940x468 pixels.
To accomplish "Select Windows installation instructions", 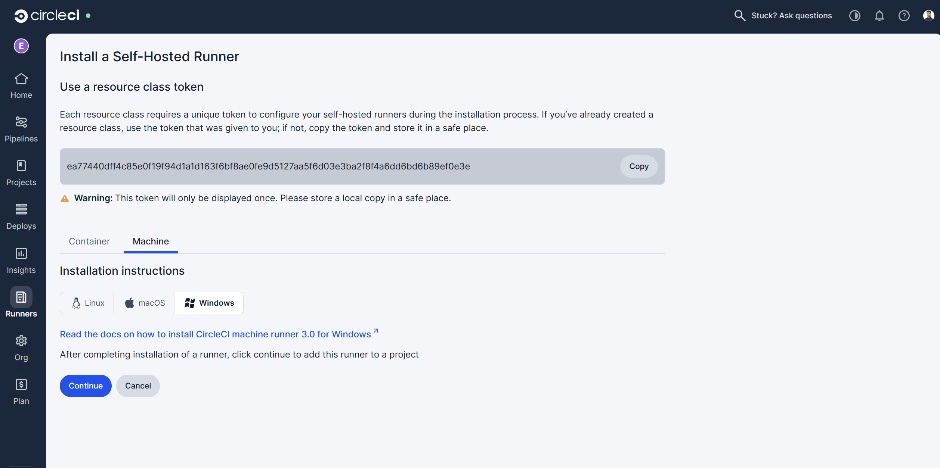I will tap(209, 303).
